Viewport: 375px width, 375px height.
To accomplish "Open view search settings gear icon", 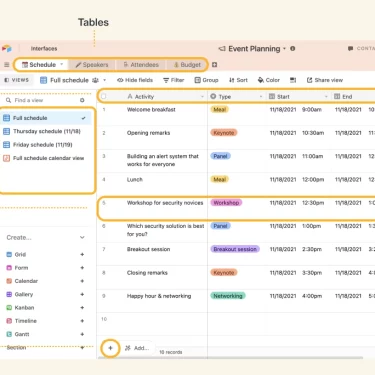I will tap(82, 100).
